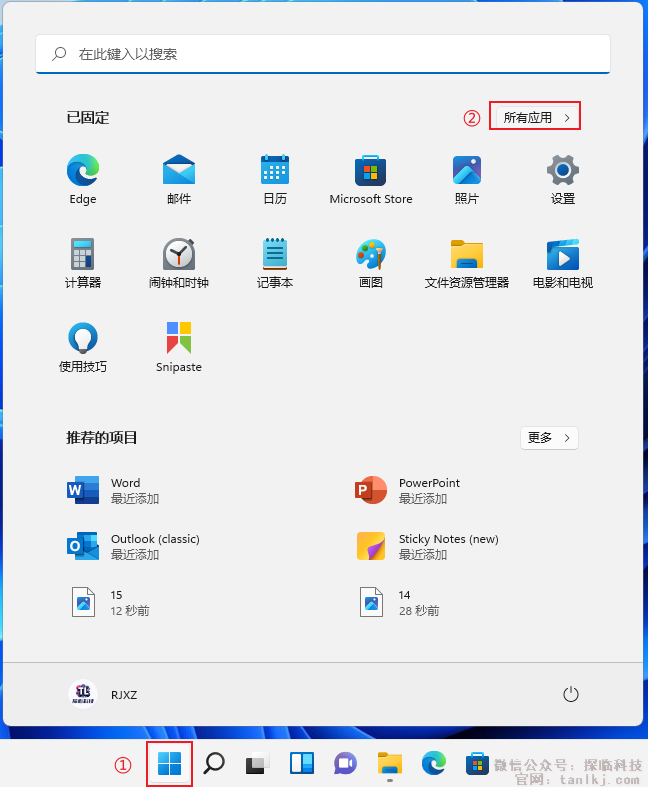Open recommended Outlook (classic) item
648x787 pixels.
[x=134, y=546]
